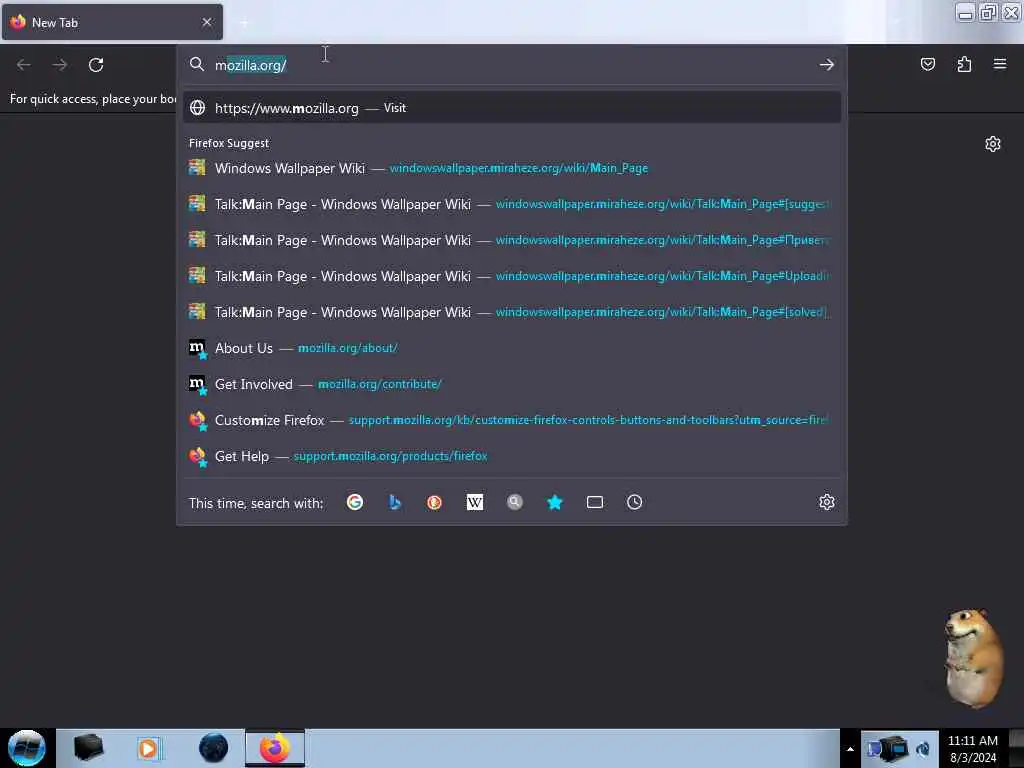The height and width of the screenshot is (768, 1024).
Task: Go back using the back arrow
Action: point(24,65)
